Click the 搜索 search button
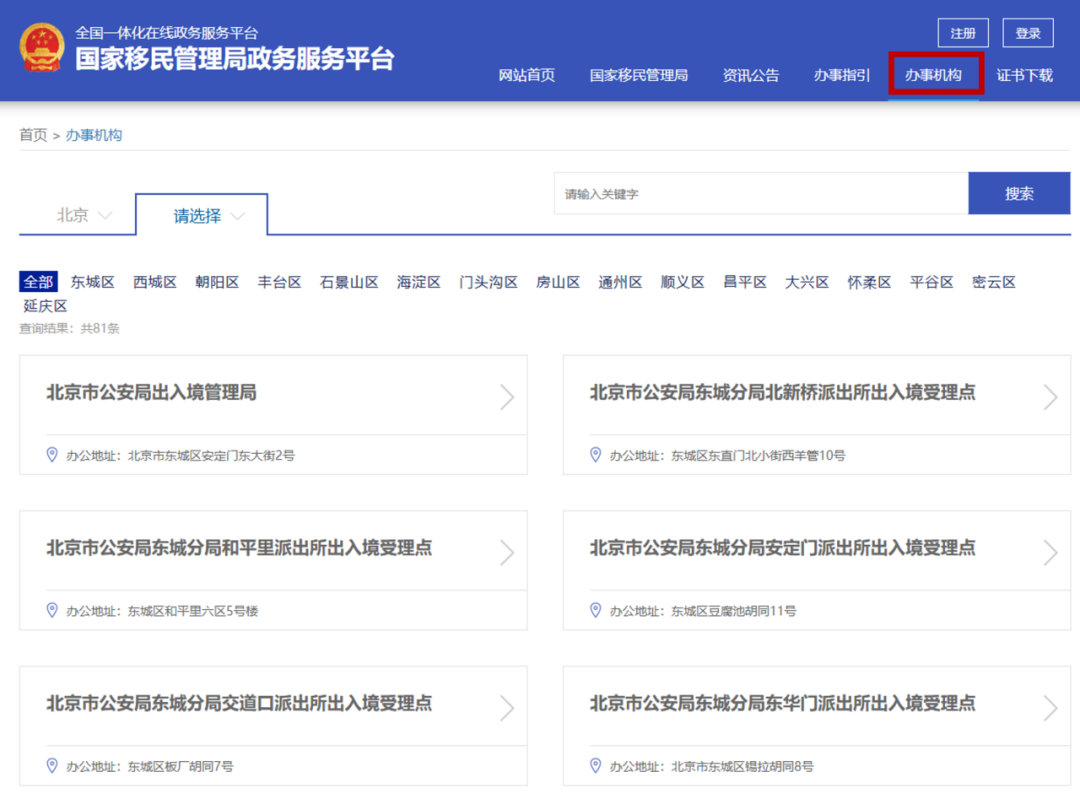Screen dimensions: 1080x799 coord(1019,194)
